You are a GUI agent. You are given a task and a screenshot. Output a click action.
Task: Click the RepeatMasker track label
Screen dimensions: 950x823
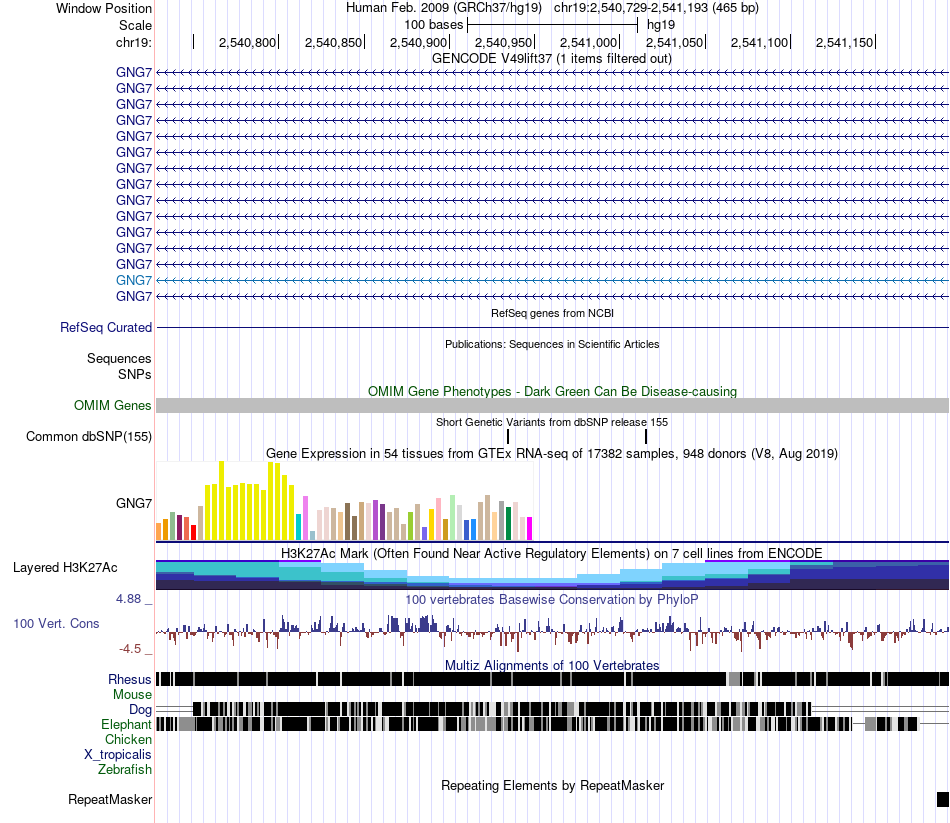pyautogui.click(x=110, y=799)
